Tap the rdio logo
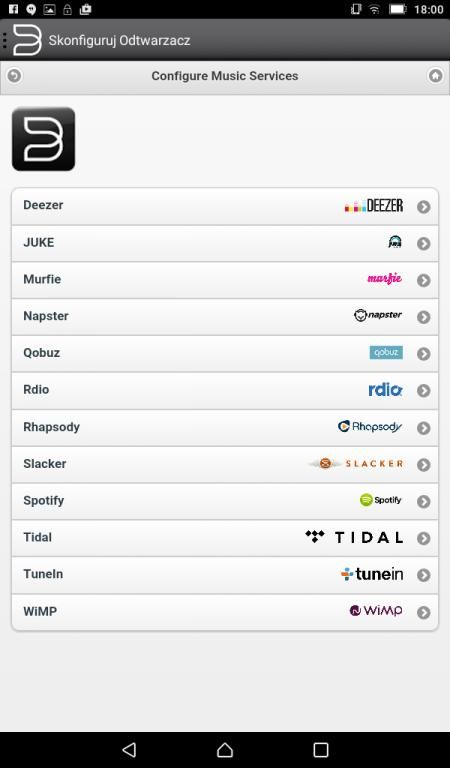 [385, 390]
